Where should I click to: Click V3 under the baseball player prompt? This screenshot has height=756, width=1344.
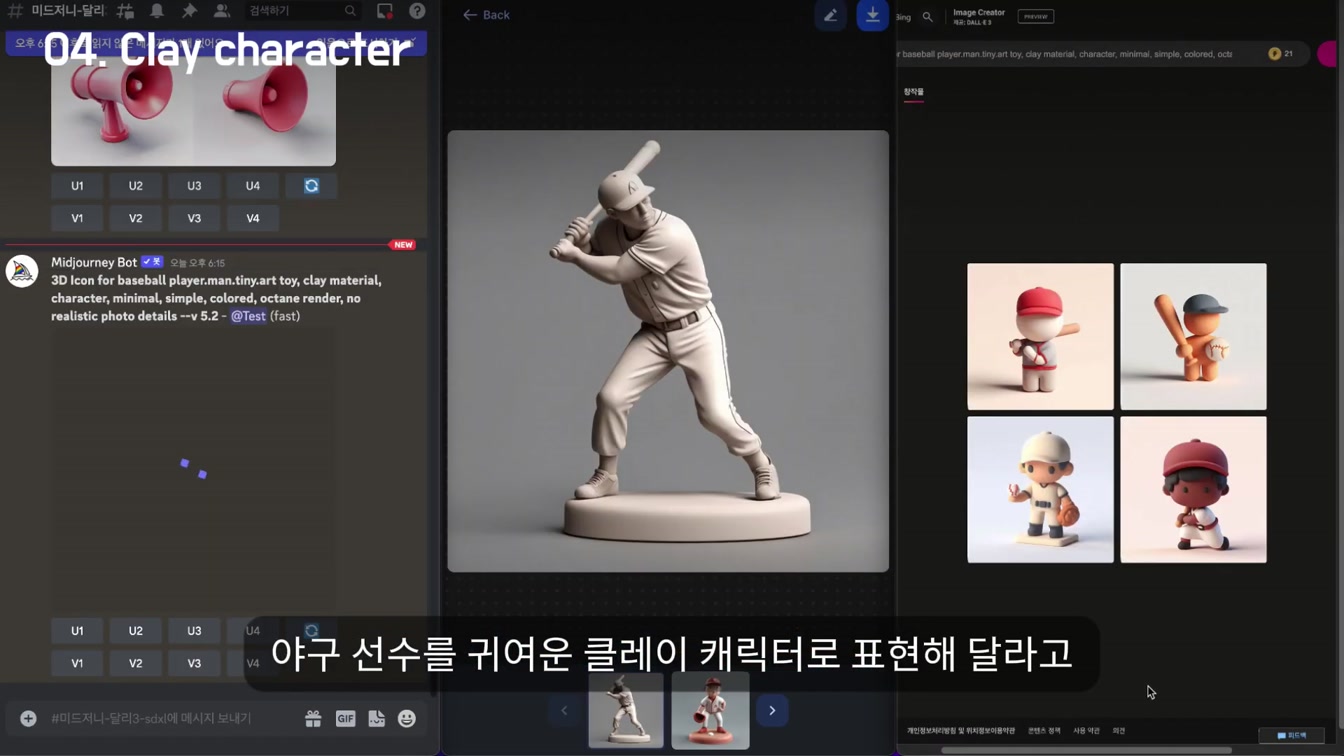click(x=194, y=663)
